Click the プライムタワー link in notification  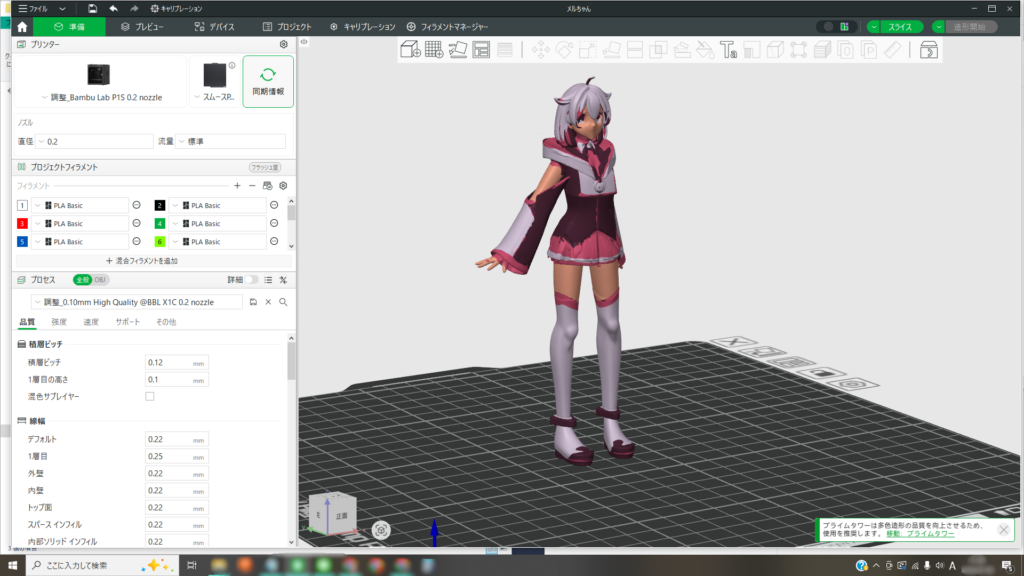coord(920,534)
